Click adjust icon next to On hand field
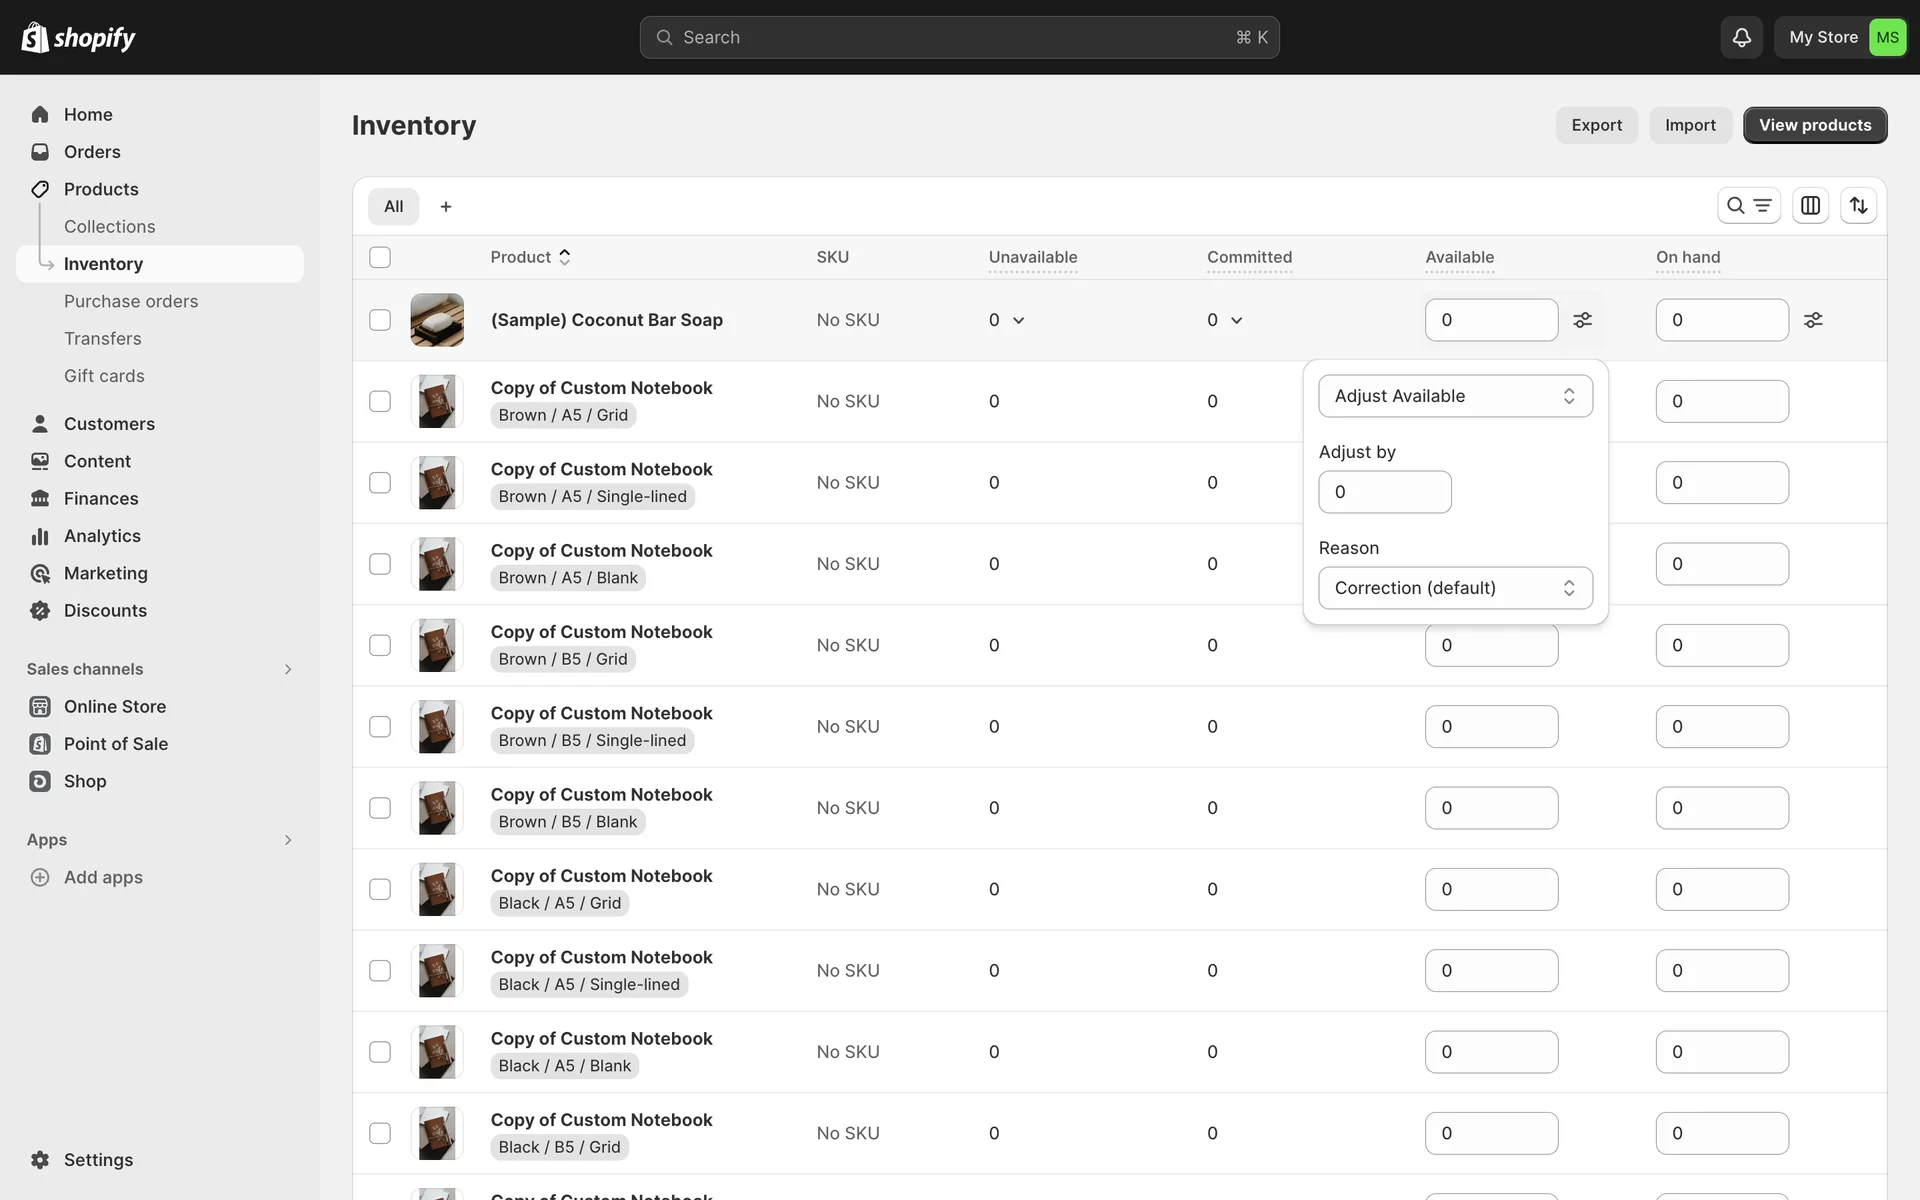 [x=1812, y=320]
